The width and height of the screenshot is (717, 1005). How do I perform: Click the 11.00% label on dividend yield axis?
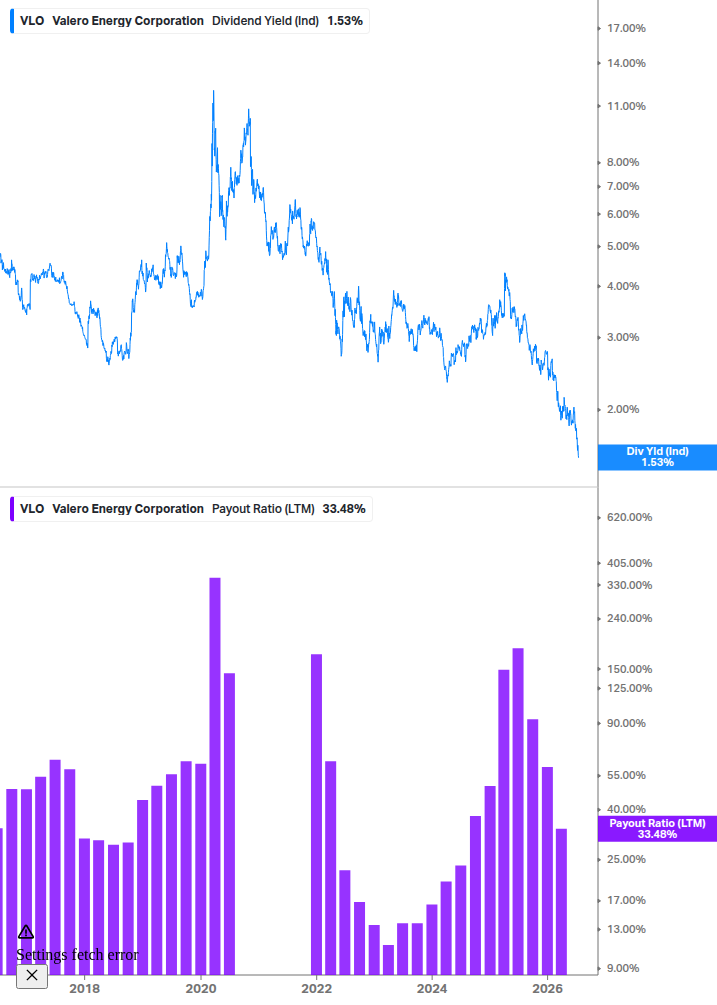click(x=626, y=106)
